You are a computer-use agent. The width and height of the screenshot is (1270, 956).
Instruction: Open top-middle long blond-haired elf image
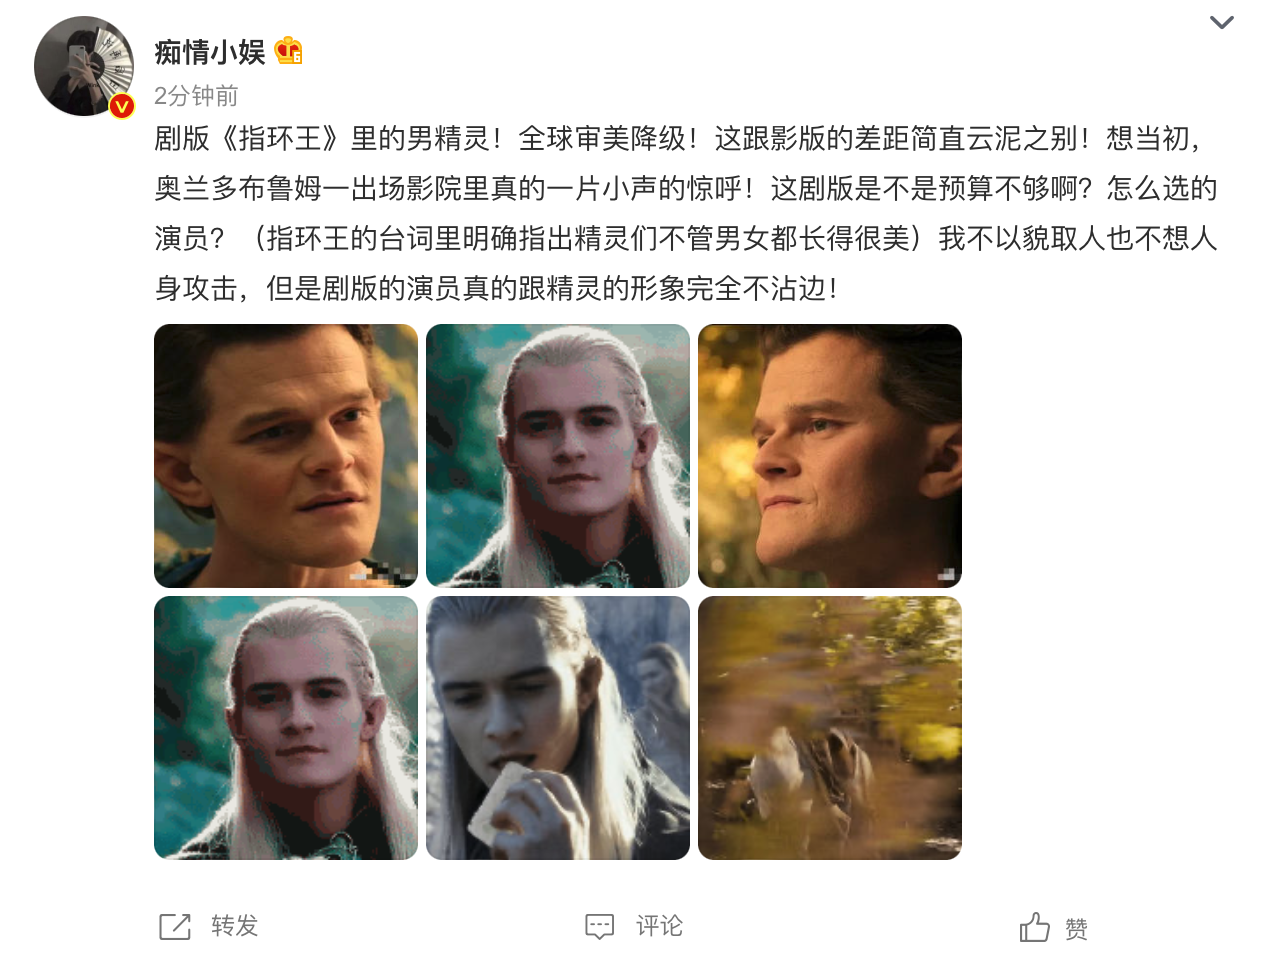click(558, 456)
